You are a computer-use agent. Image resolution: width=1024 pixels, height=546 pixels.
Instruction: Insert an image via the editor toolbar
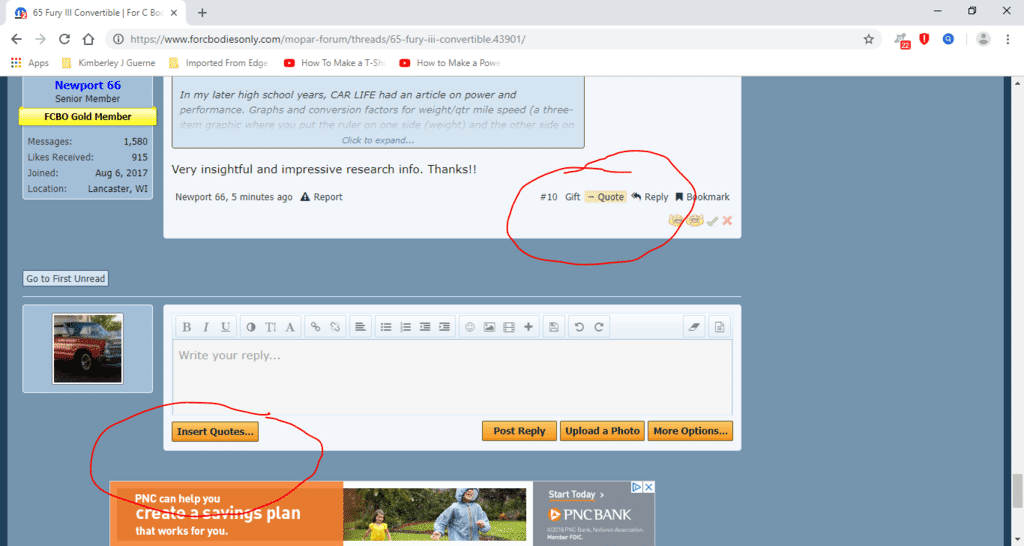coord(489,327)
